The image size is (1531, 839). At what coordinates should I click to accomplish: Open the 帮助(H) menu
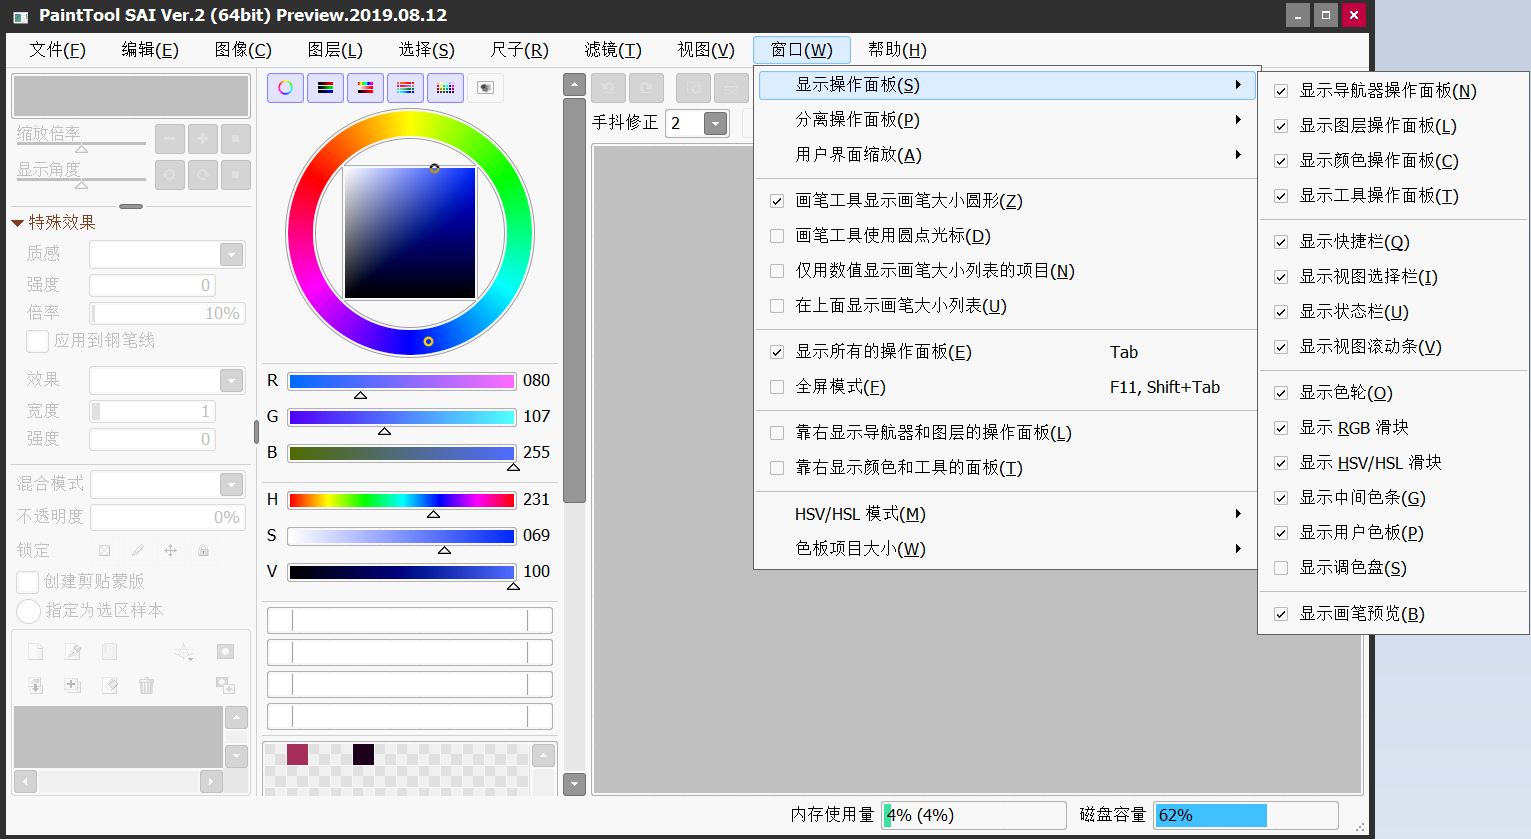tap(897, 50)
